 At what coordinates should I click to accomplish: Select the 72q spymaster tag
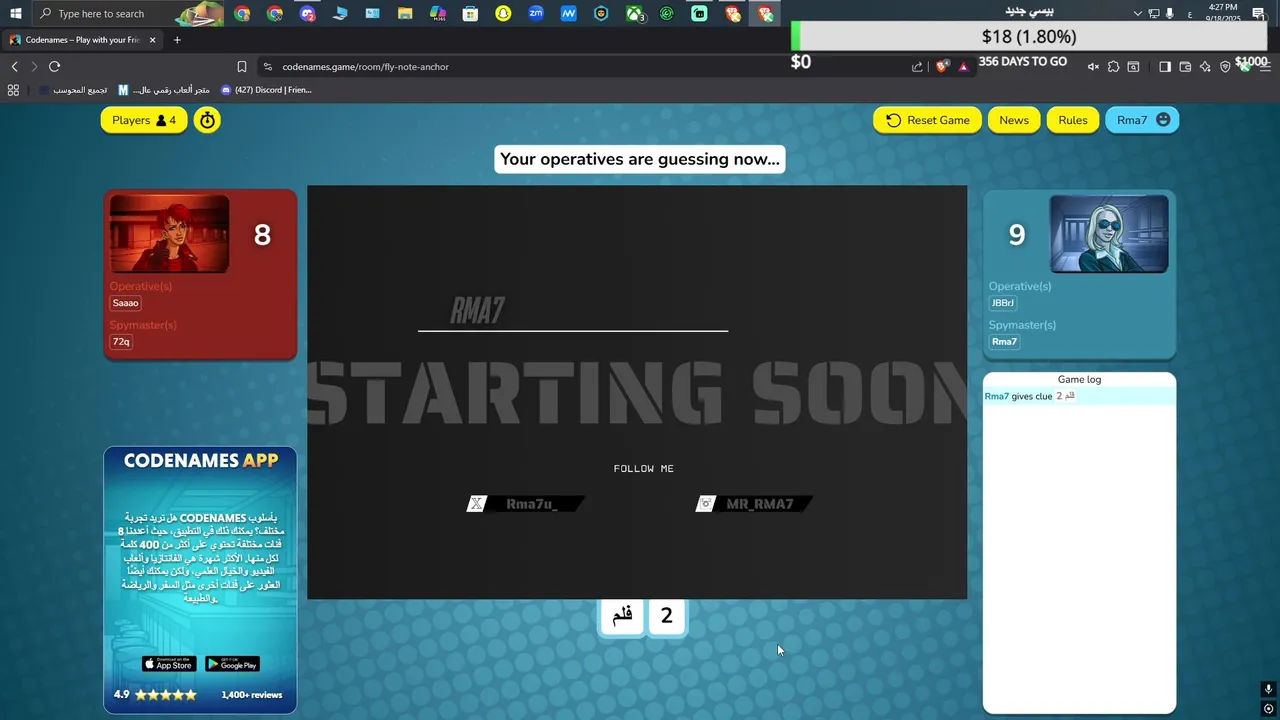click(121, 342)
